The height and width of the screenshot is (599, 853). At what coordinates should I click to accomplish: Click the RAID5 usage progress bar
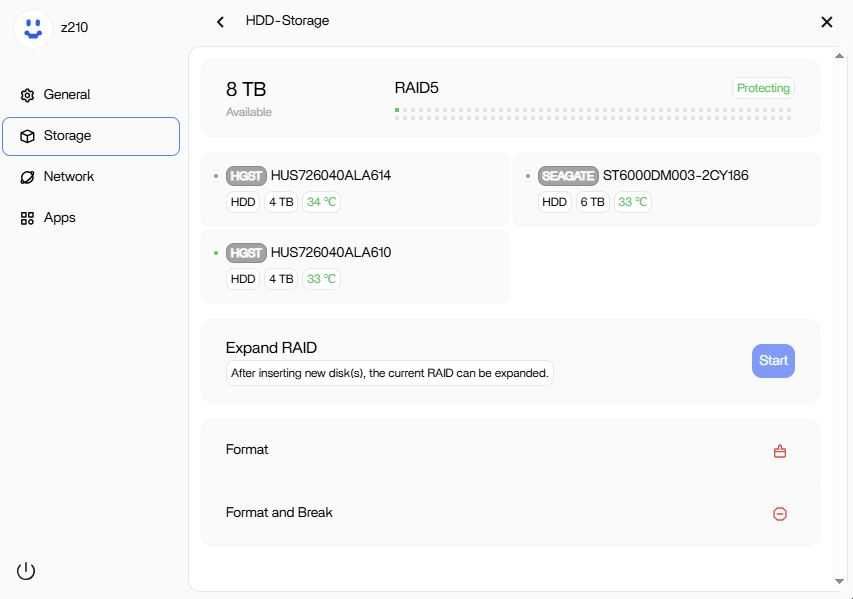(x=593, y=114)
